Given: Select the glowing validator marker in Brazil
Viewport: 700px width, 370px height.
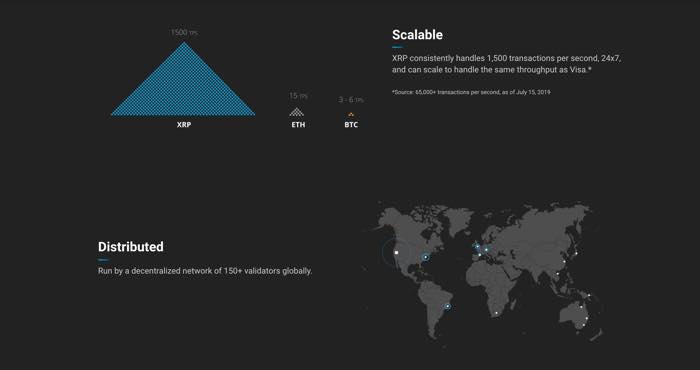Looking at the screenshot, I should point(448,307).
